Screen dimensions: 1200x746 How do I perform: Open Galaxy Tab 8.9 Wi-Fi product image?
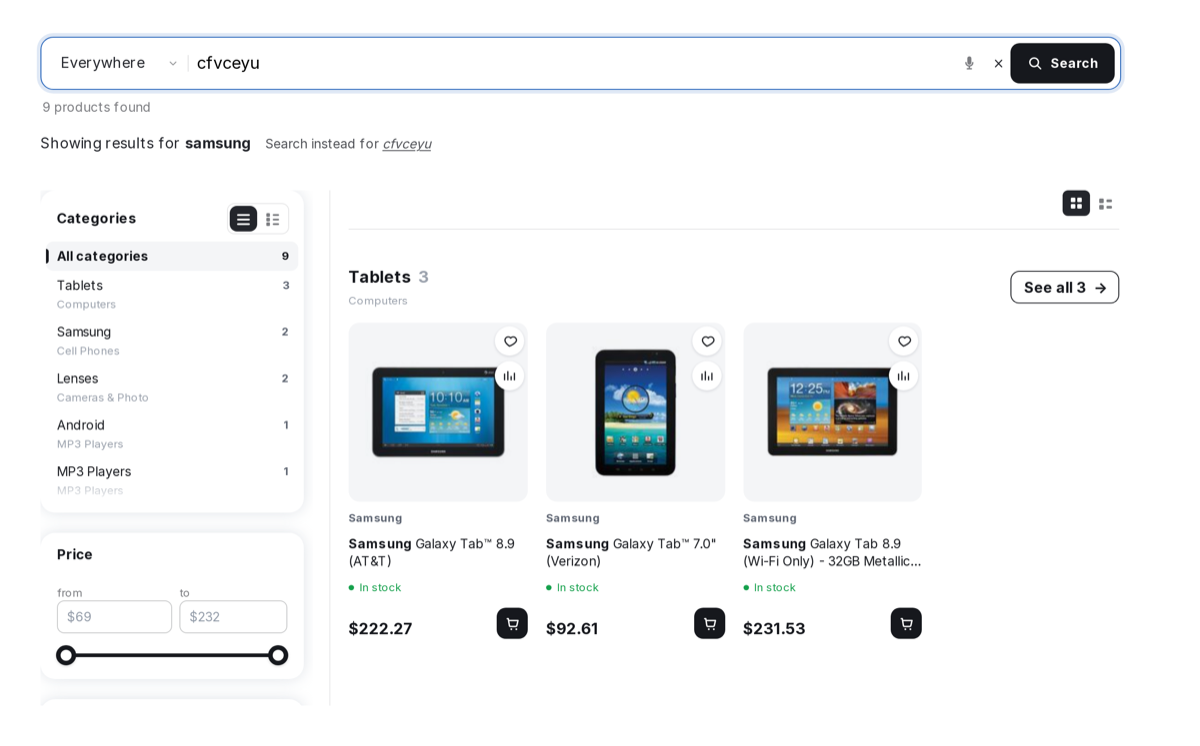click(832, 412)
